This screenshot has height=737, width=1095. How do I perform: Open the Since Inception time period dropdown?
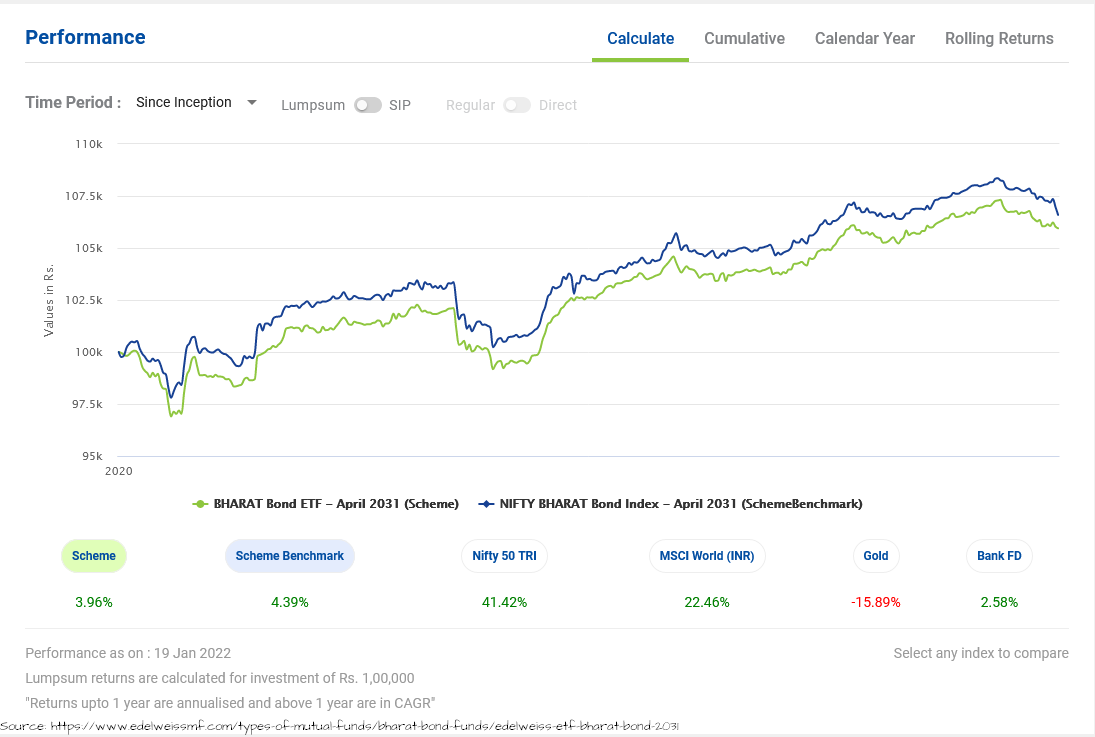tap(196, 103)
